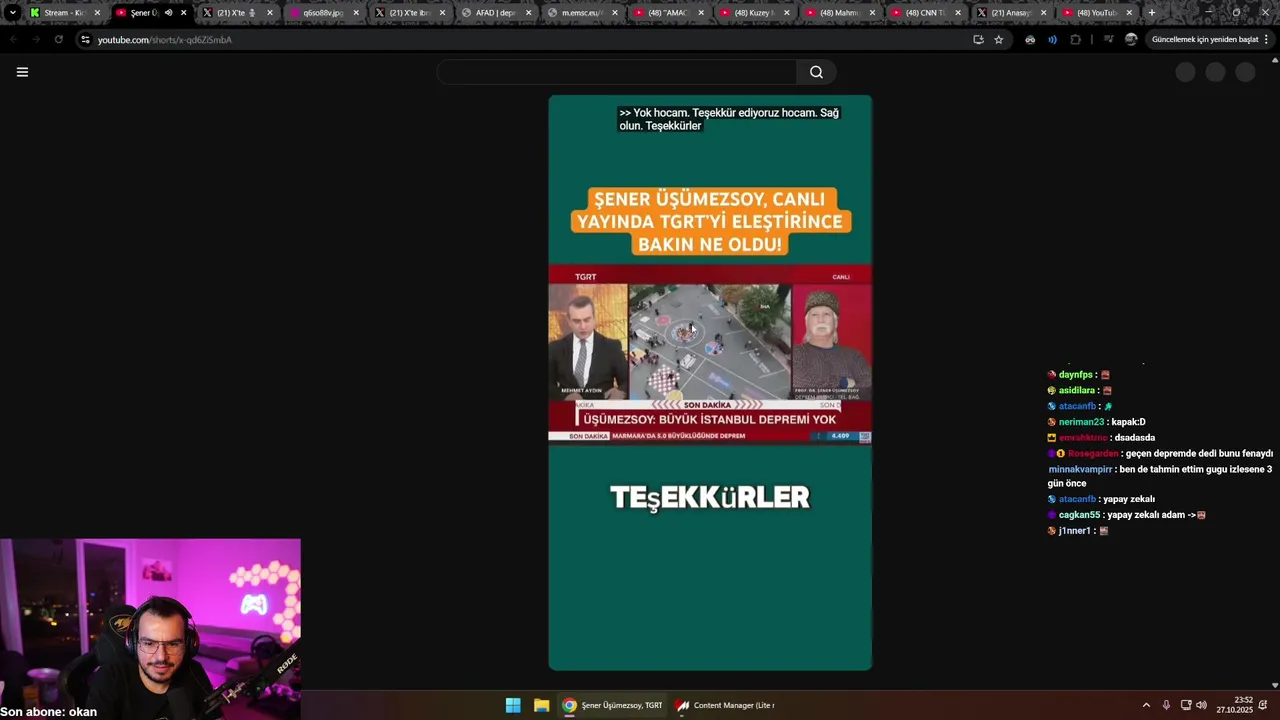Open the Windows Start menu

(x=513, y=705)
